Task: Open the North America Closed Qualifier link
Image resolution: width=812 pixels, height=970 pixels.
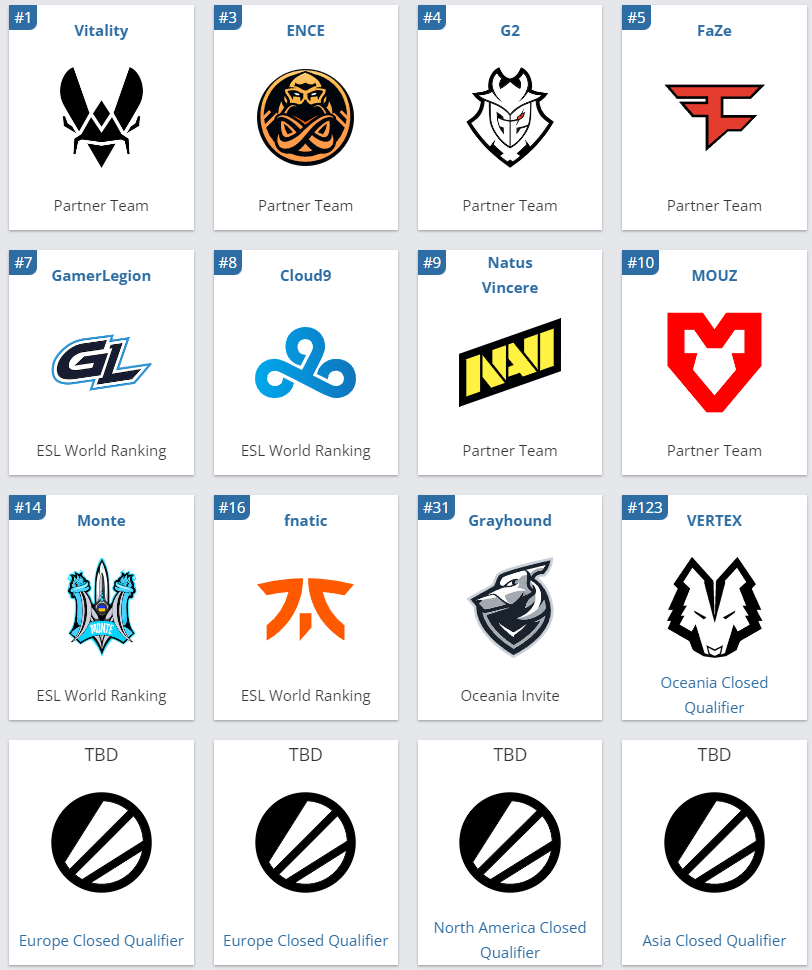Action: (510, 940)
